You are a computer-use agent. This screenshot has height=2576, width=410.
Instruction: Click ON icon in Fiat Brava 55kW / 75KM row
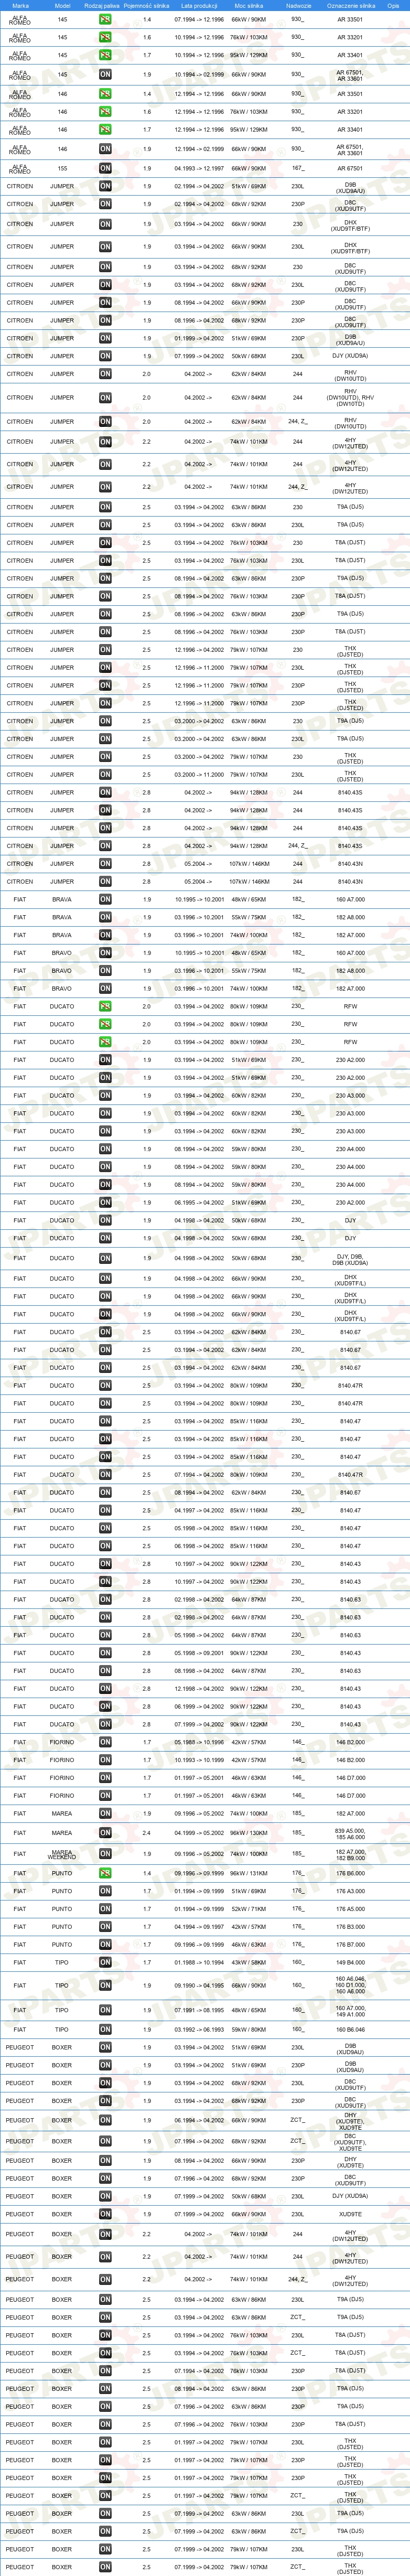[x=105, y=917]
